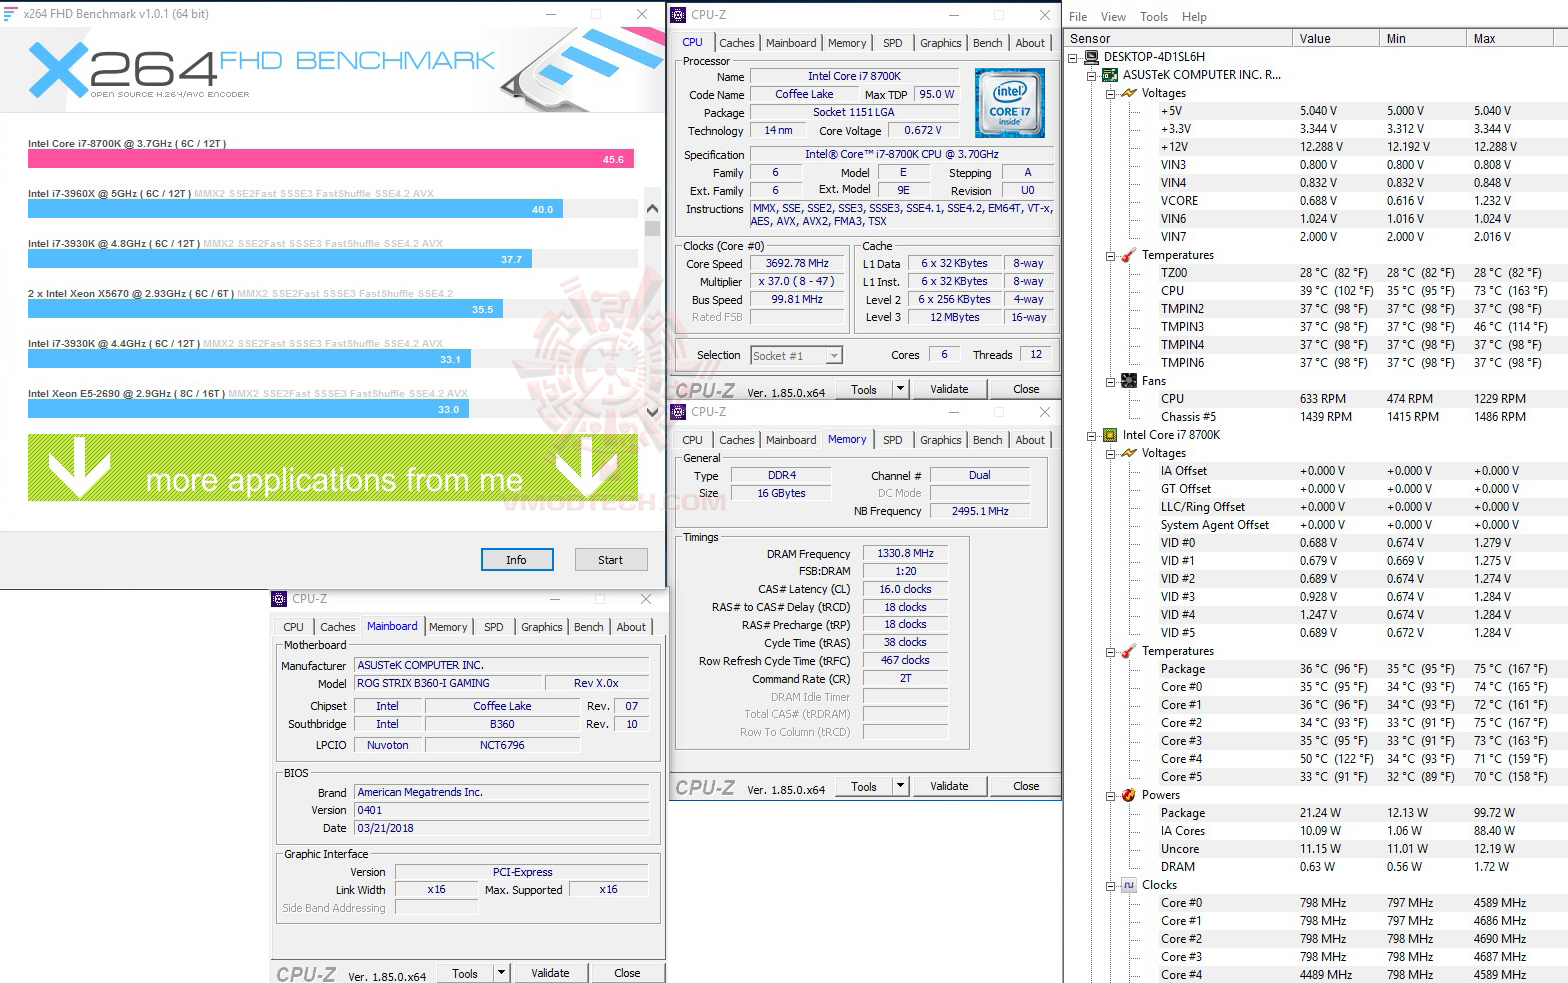Click Validate in the CPU-Z Processor window

tap(949, 389)
